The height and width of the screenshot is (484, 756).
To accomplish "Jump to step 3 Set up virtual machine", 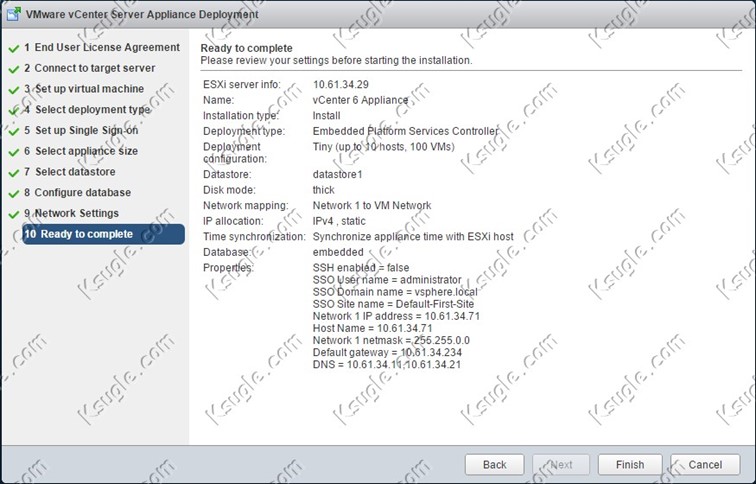I will (84, 89).
